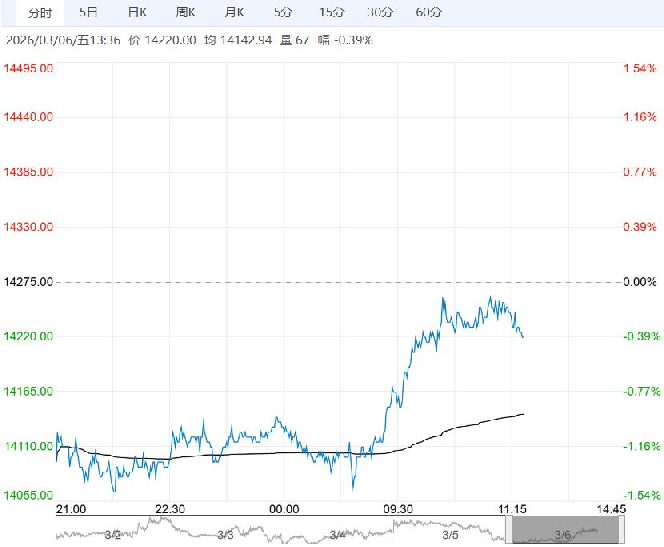The image size is (664, 547).
Task: Select the 5分 interval tab
Action: click(x=283, y=13)
